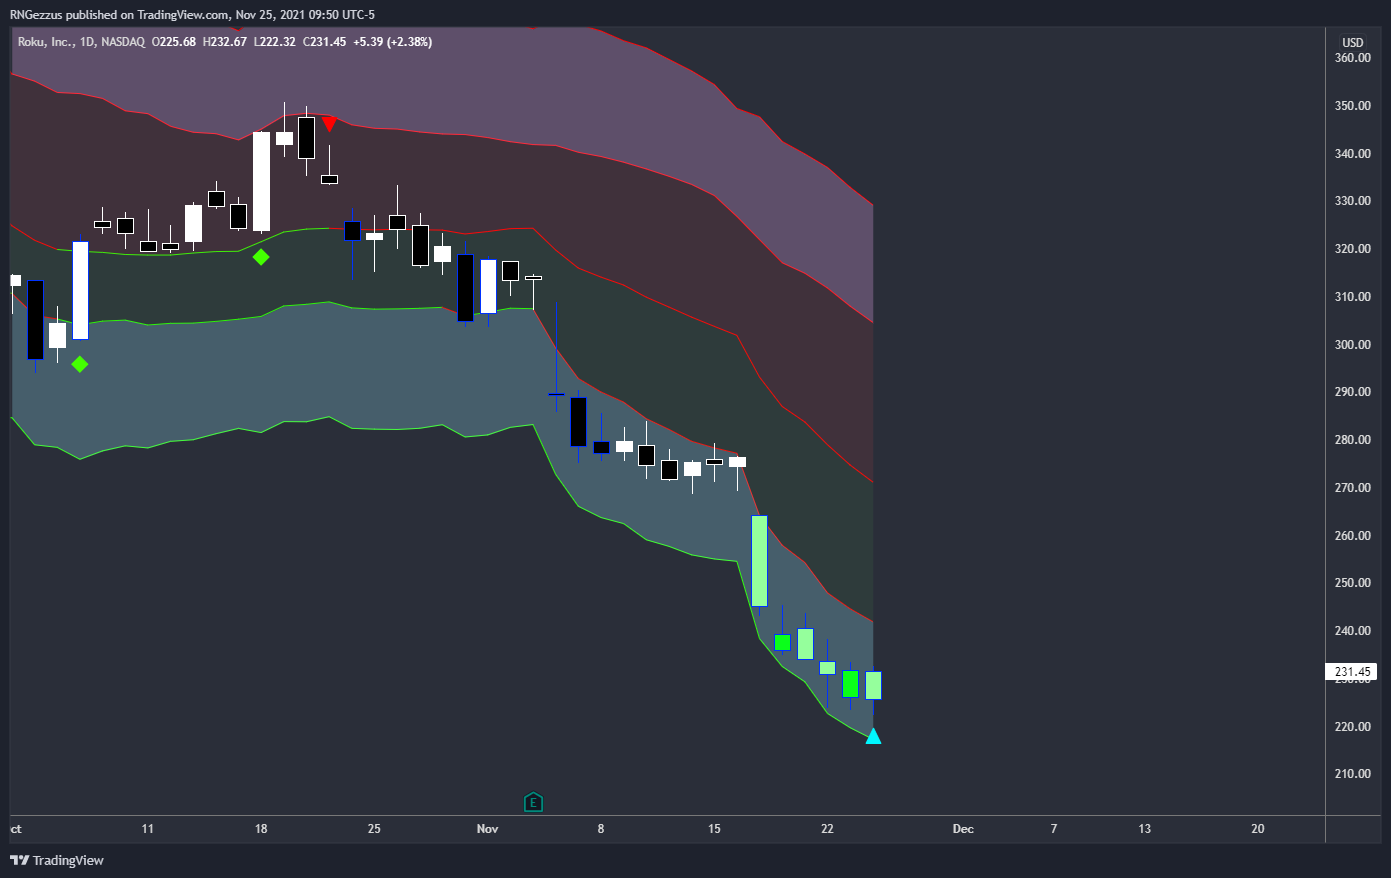The height and width of the screenshot is (878, 1391).
Task: Click the close value C231.45
Action: click(324, 42)
